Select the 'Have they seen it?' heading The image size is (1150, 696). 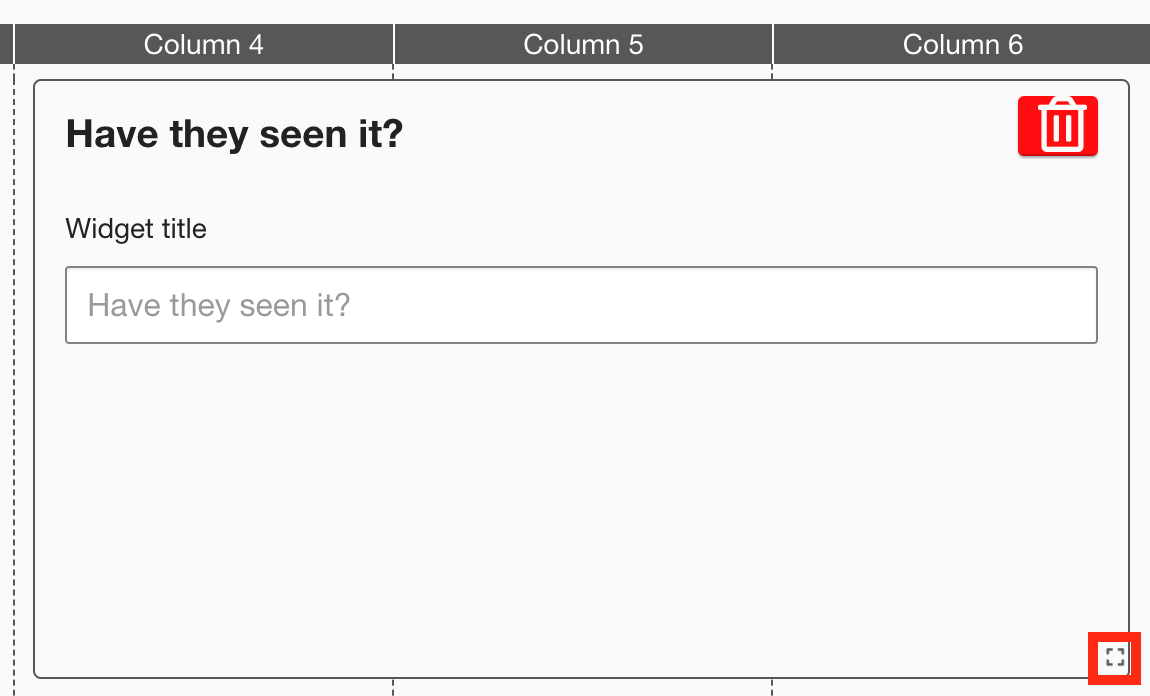234,133
